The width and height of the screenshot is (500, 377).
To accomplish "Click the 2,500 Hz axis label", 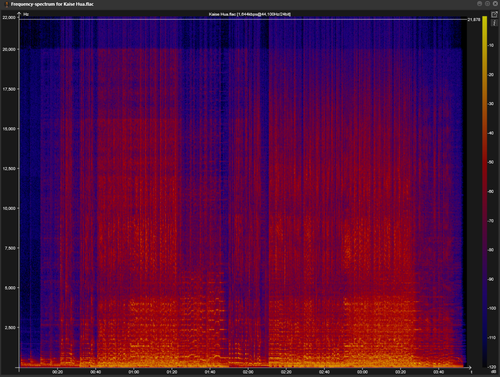I will click(10, 328).
